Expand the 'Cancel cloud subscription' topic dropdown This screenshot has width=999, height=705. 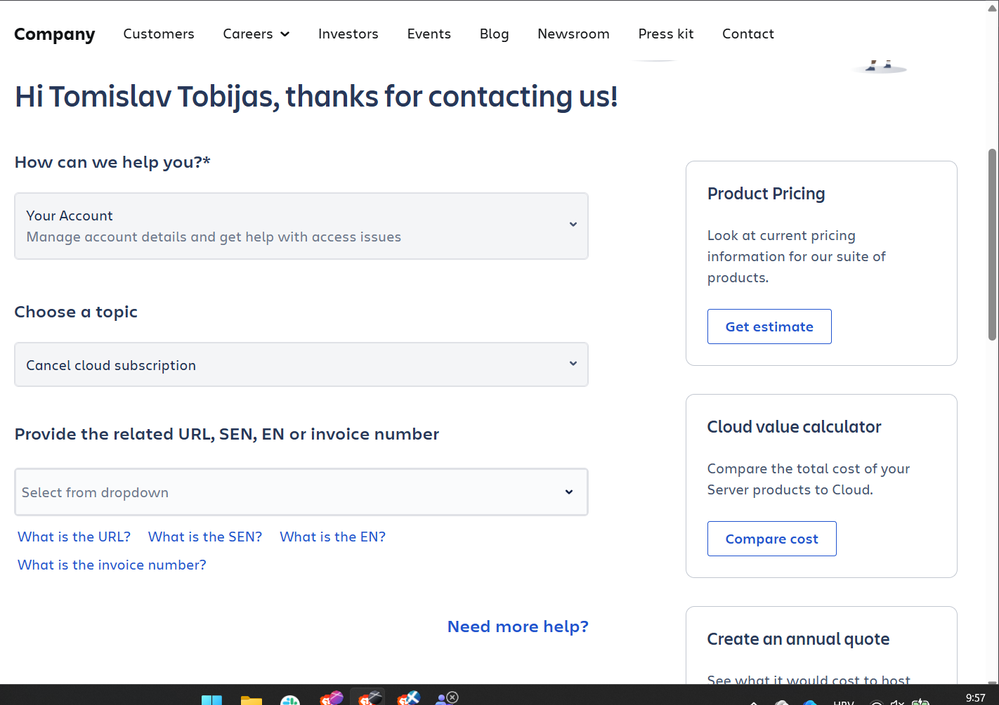(x=301, y=365)
